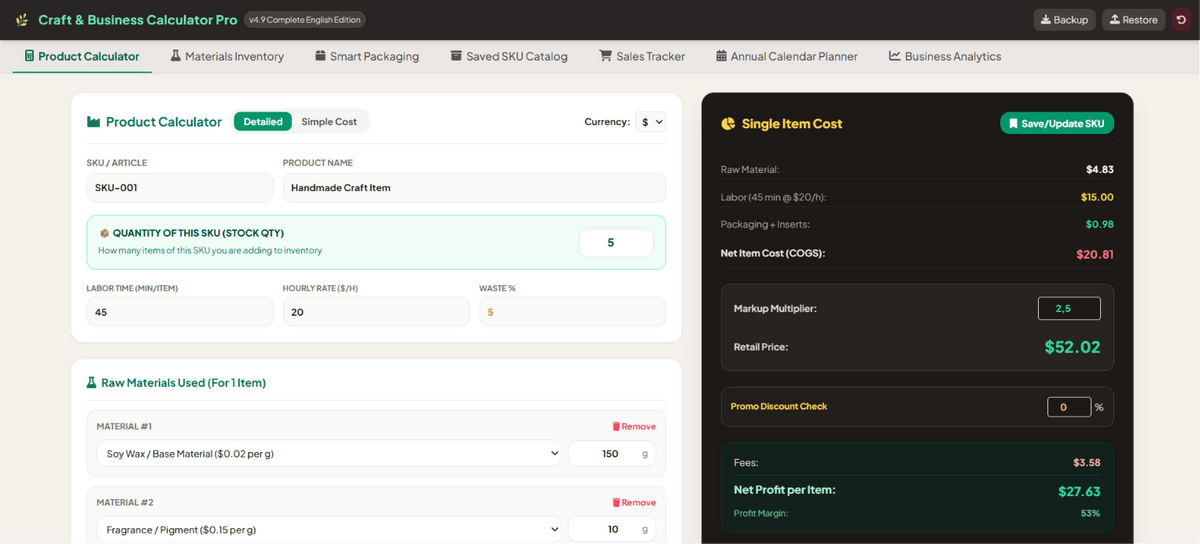The width and height of the screenshot is (1200, 544).
Task: Click the Markup Multiplier input field
Action: 1069,308
